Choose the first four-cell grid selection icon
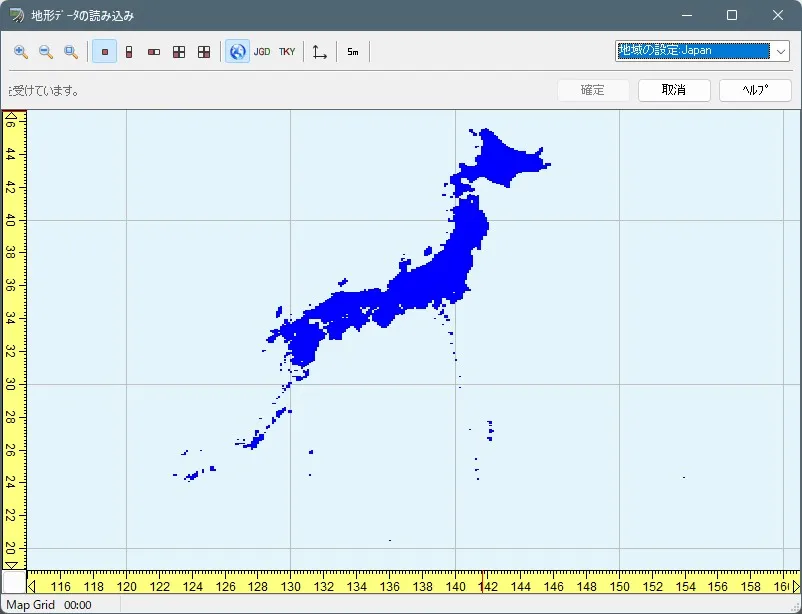802x614 pixels. click(x=179, y=52)
